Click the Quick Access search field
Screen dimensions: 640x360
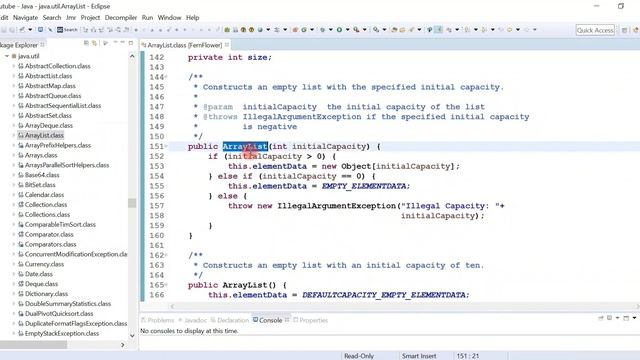pos(595,30)
